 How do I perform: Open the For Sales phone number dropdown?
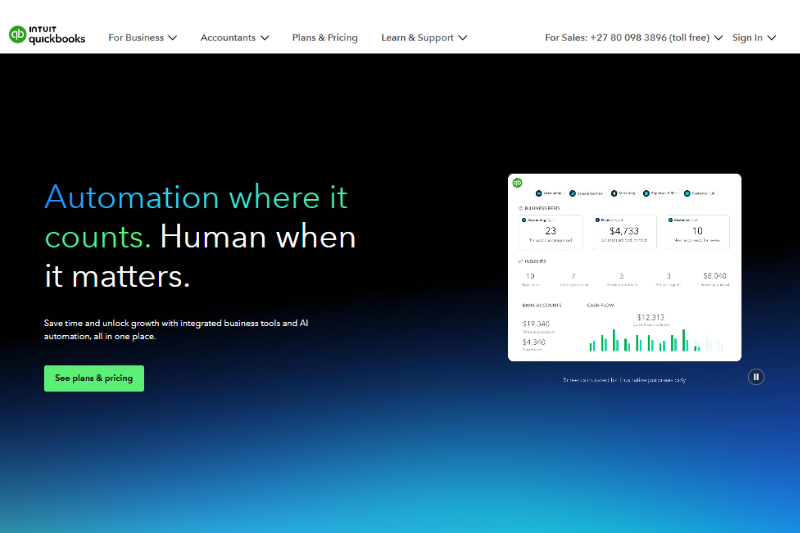[634, 38]
